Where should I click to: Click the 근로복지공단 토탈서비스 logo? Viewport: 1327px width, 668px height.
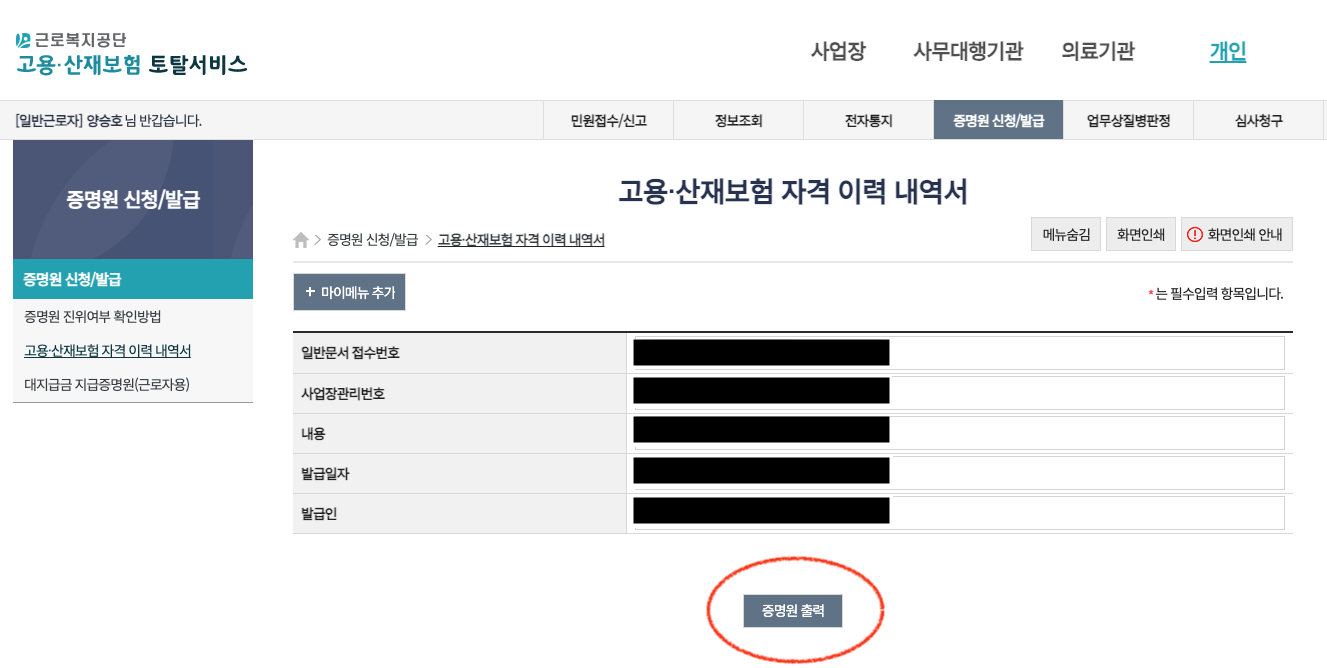point(120,50)
